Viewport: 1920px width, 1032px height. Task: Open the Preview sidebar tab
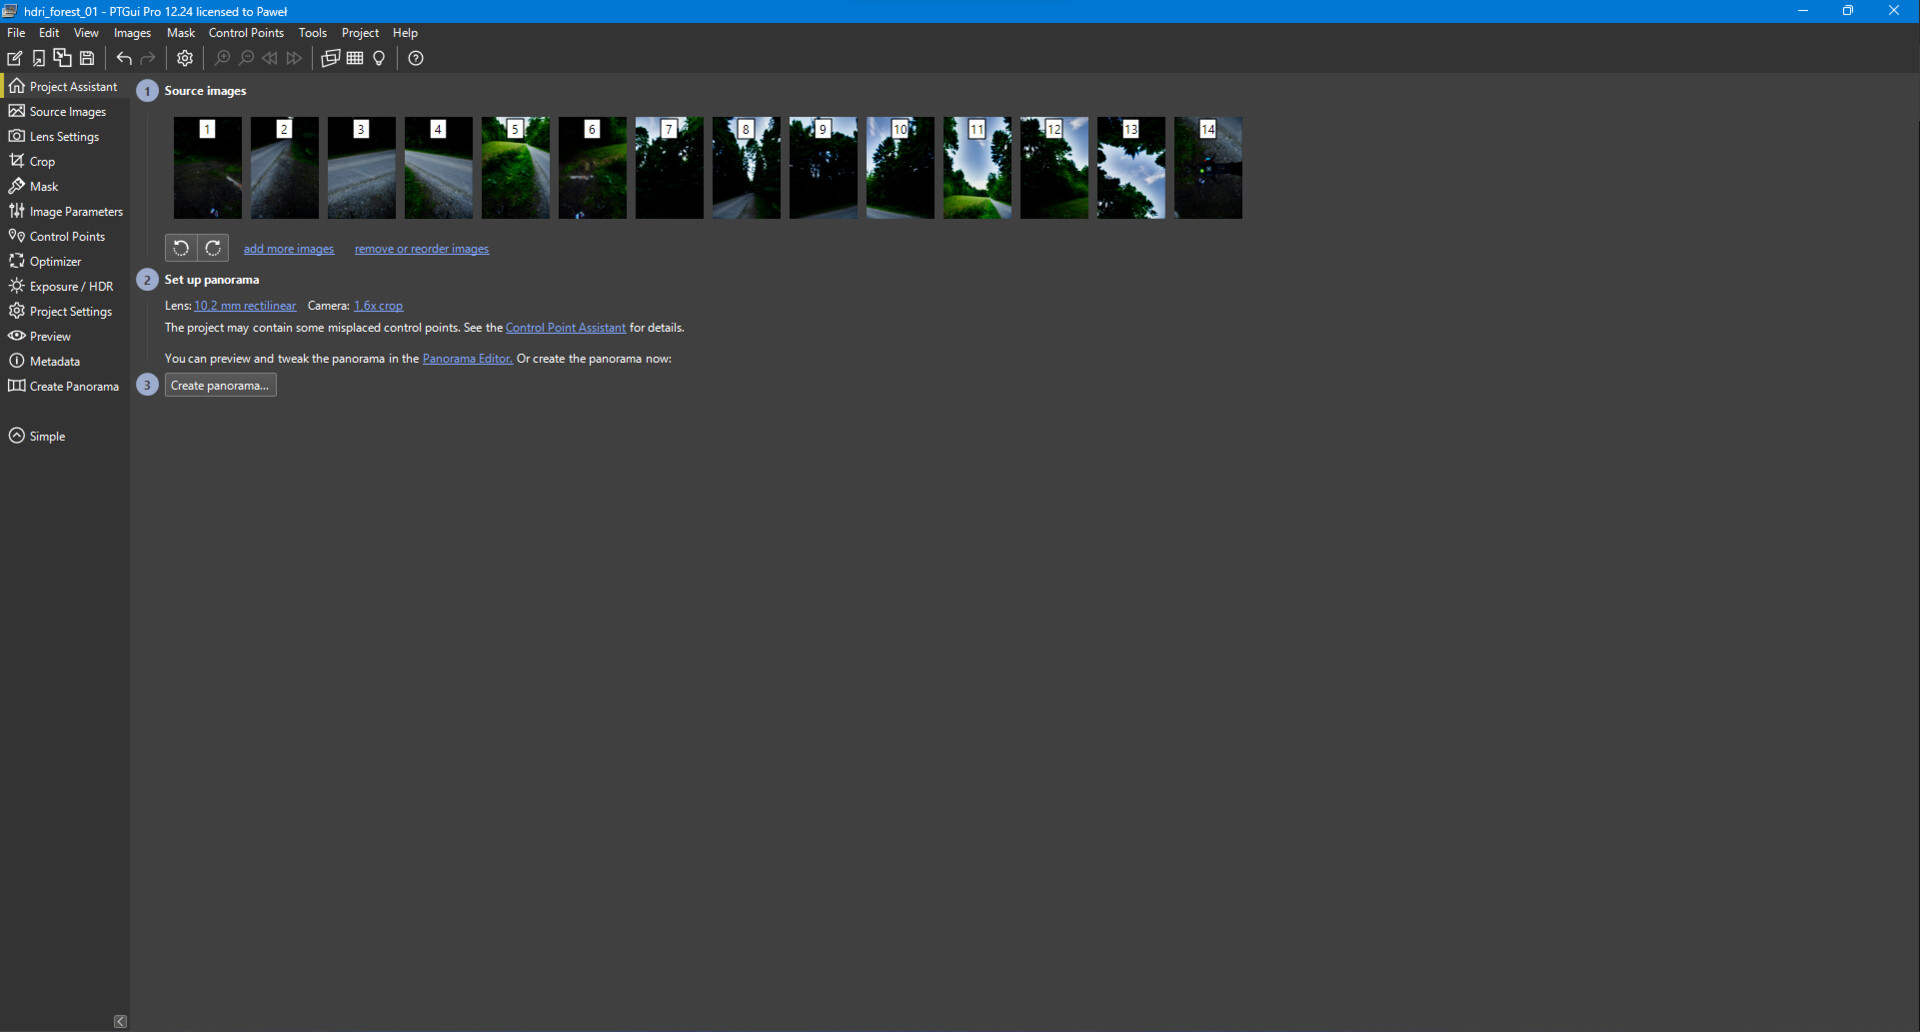coord(64,336)
